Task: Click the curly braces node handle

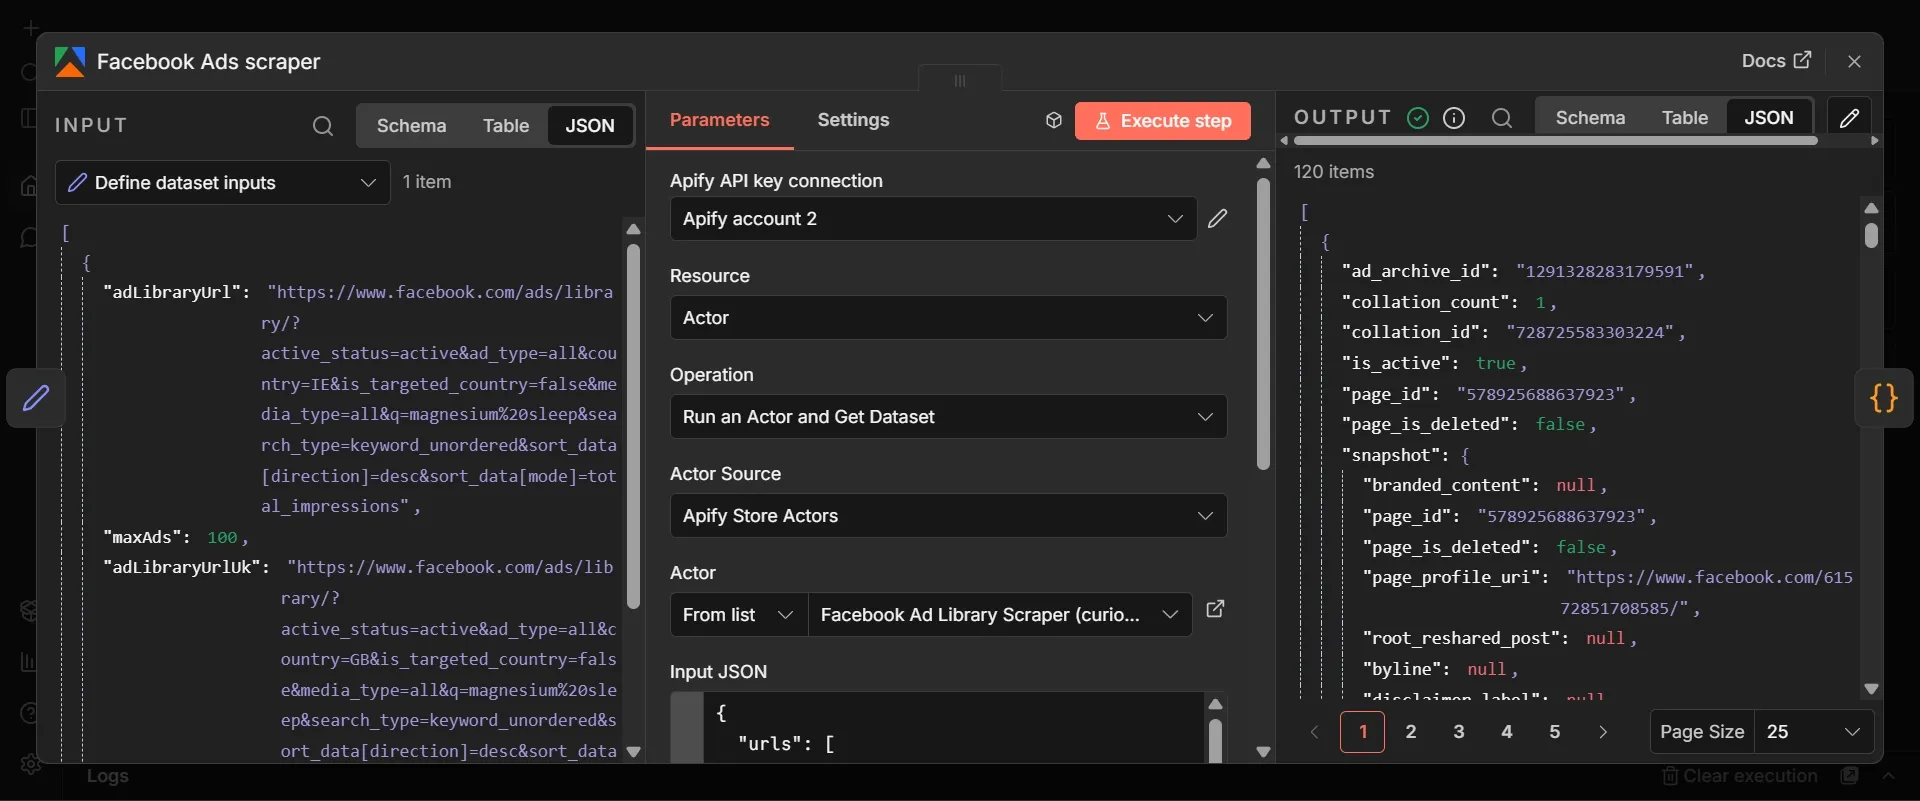Action: (x=1884, y=398)
